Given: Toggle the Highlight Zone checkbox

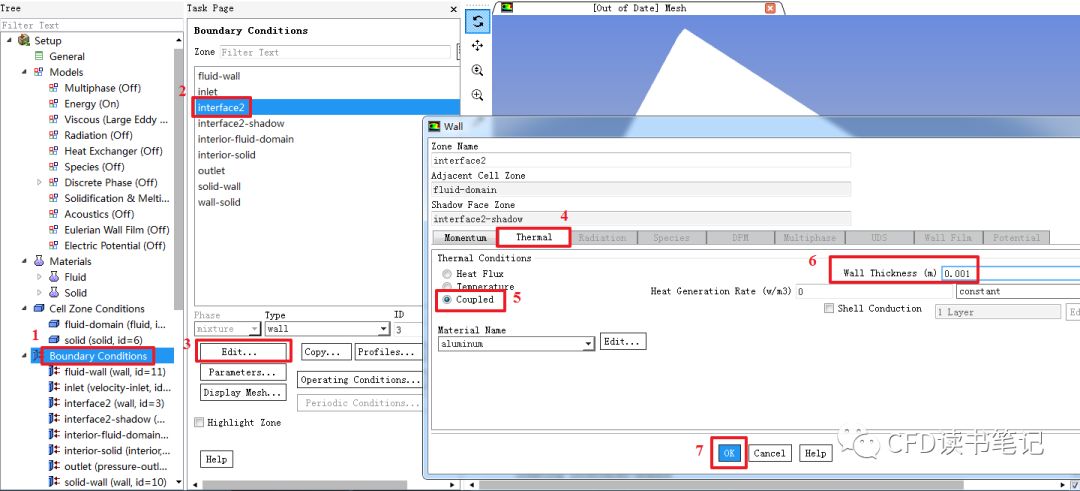Looking at the screenshot, I should pos(199,423).
